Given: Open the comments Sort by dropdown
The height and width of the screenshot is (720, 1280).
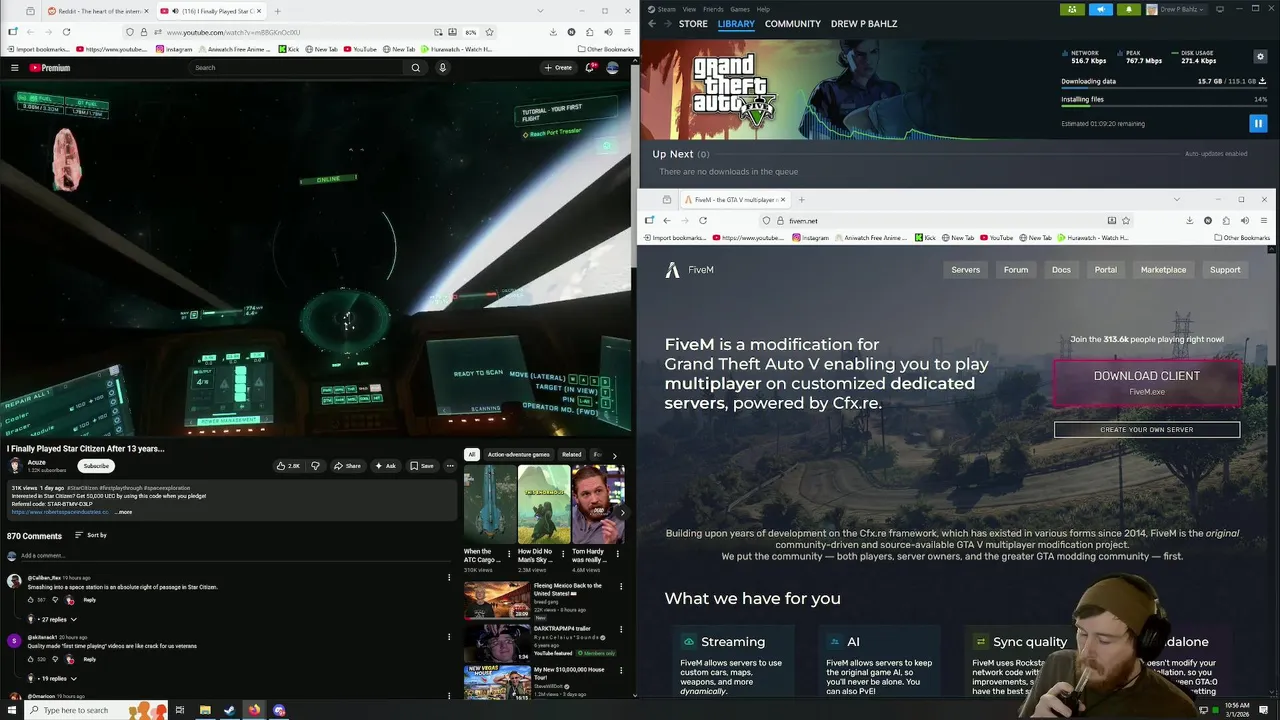Looking at the screenshot, I should [x=90, y=535].
